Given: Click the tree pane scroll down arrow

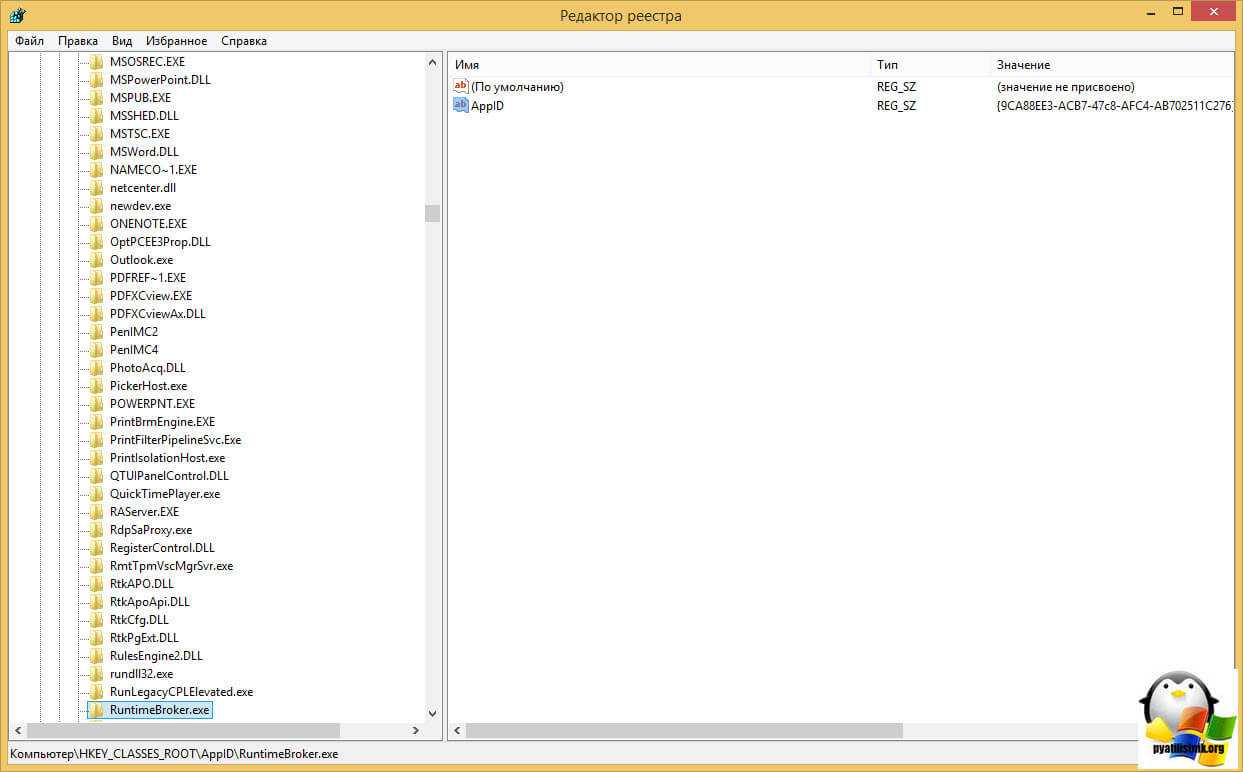Looking at the screenshot, I should click(432, 713).
